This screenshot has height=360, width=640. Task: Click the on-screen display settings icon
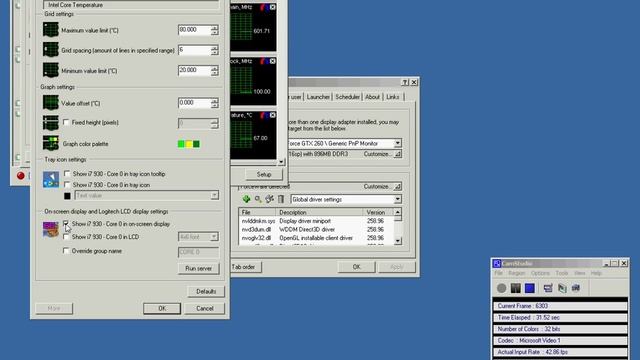[51, 229]
